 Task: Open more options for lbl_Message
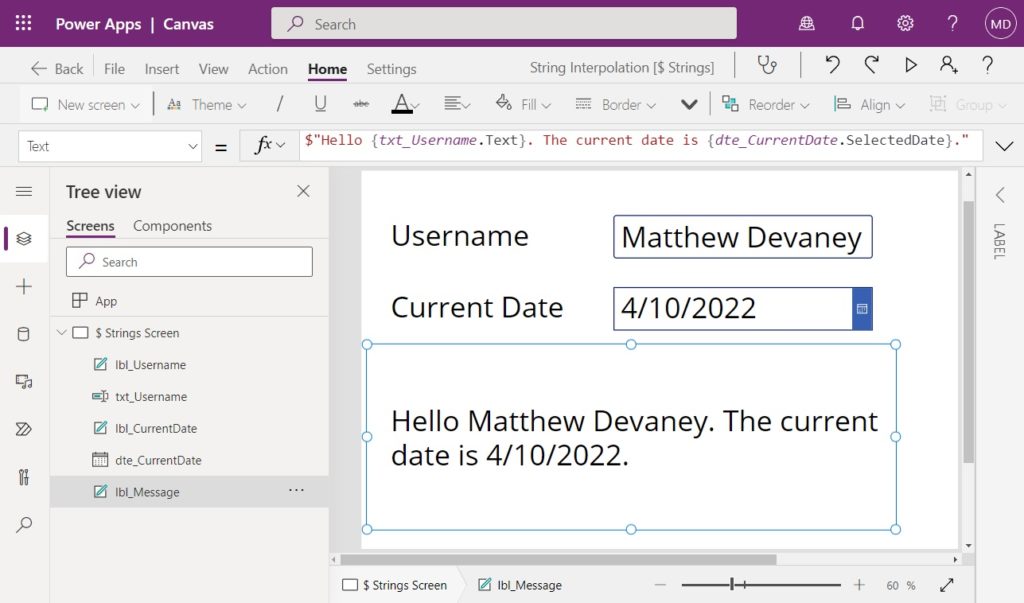click(x=296, y=490)
